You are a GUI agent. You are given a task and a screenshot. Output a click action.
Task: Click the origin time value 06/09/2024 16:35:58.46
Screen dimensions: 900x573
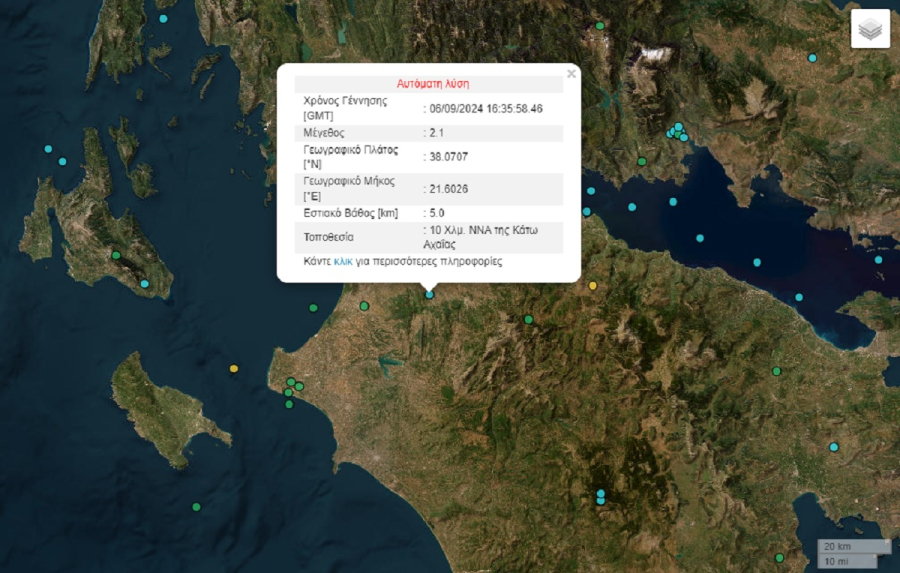(486, 108)
